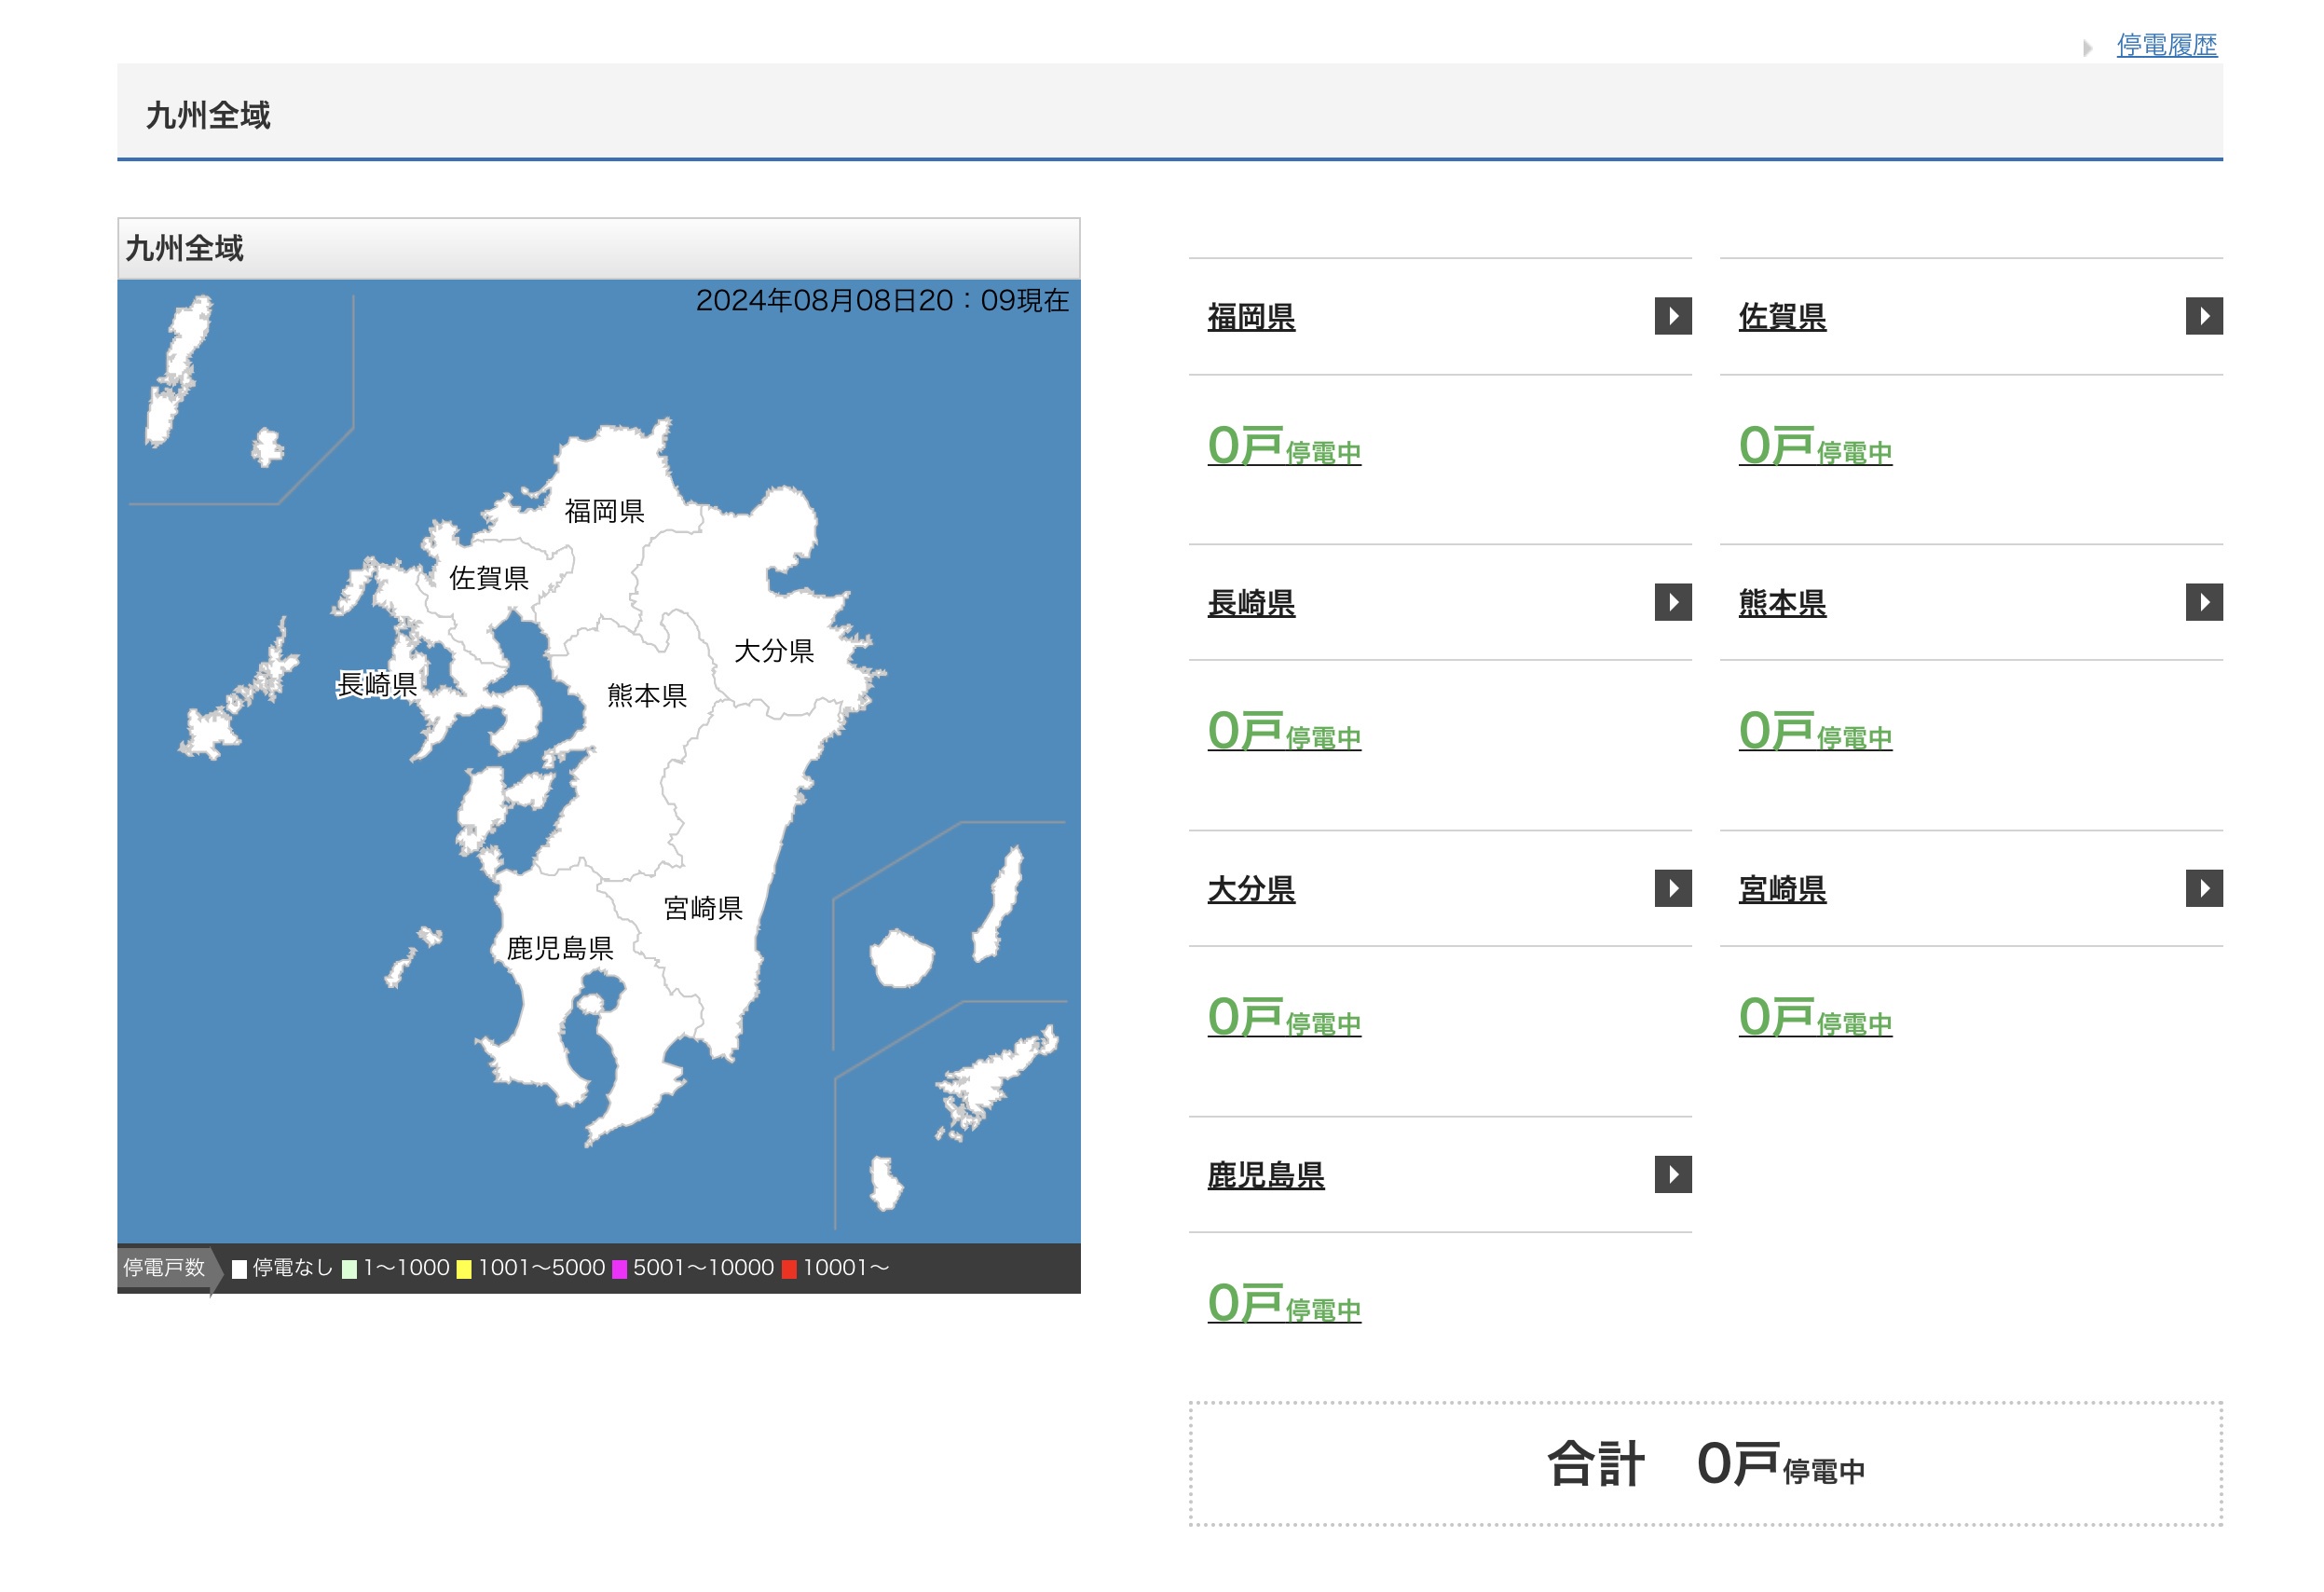Click the magenta 5001~10000 legend swatch
Image resolution: width=2324 pixels, height=1592 pixels.
pos(619,1269)
